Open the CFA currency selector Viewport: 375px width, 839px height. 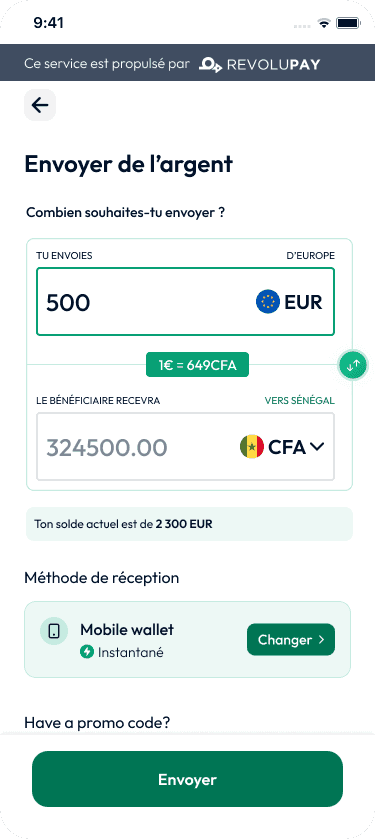click(282, 447)
